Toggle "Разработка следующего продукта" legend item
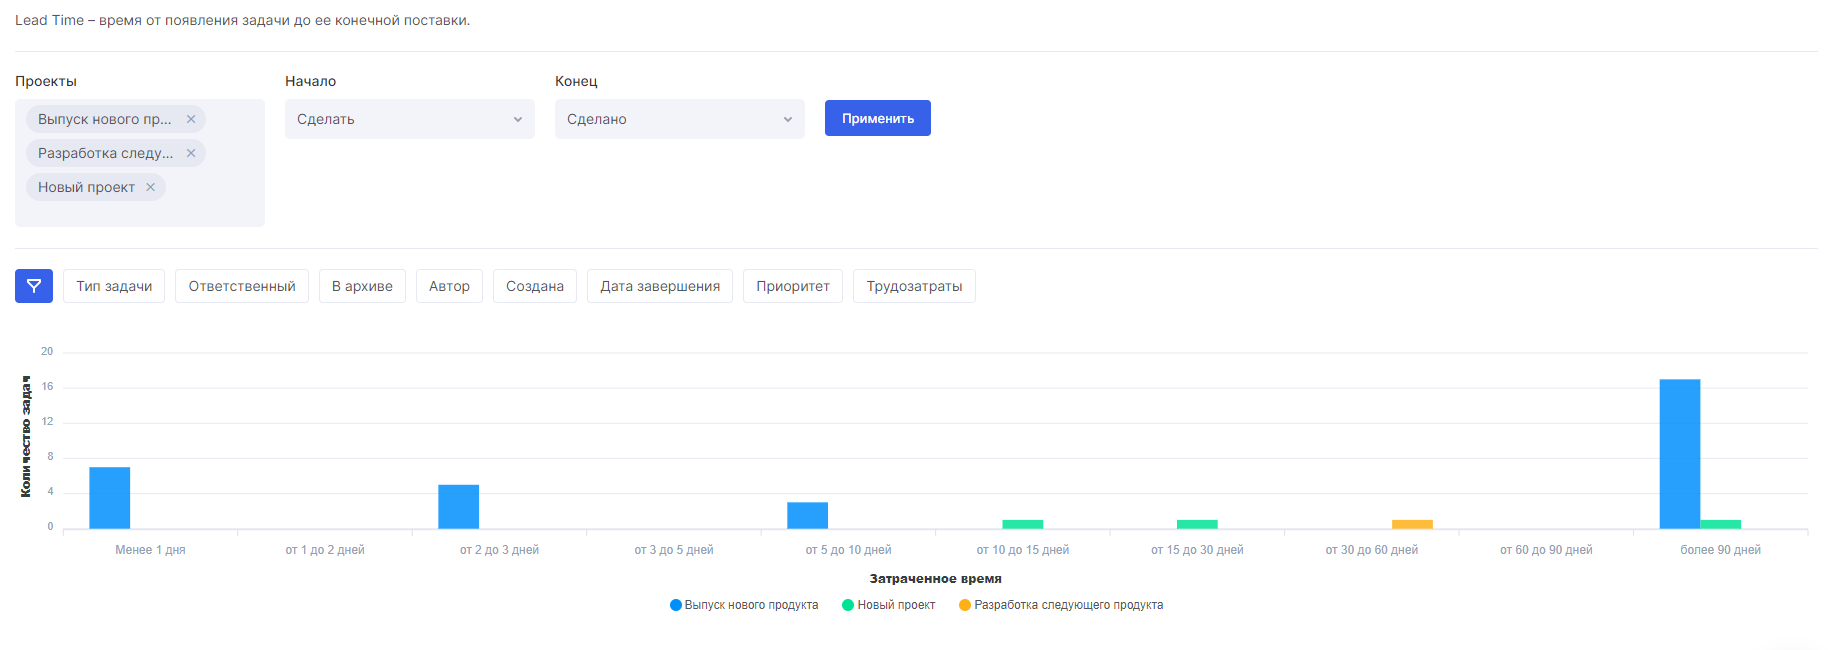This screenshot has height=650, width=1828. 1061,605
